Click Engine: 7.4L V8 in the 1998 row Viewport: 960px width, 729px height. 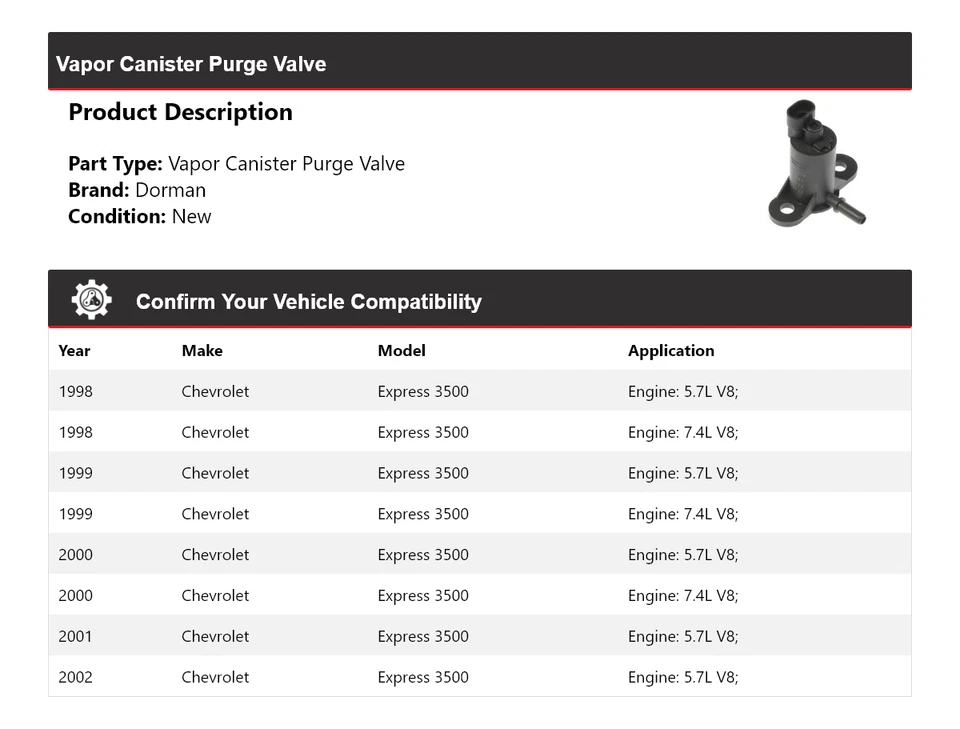[682, 432]
